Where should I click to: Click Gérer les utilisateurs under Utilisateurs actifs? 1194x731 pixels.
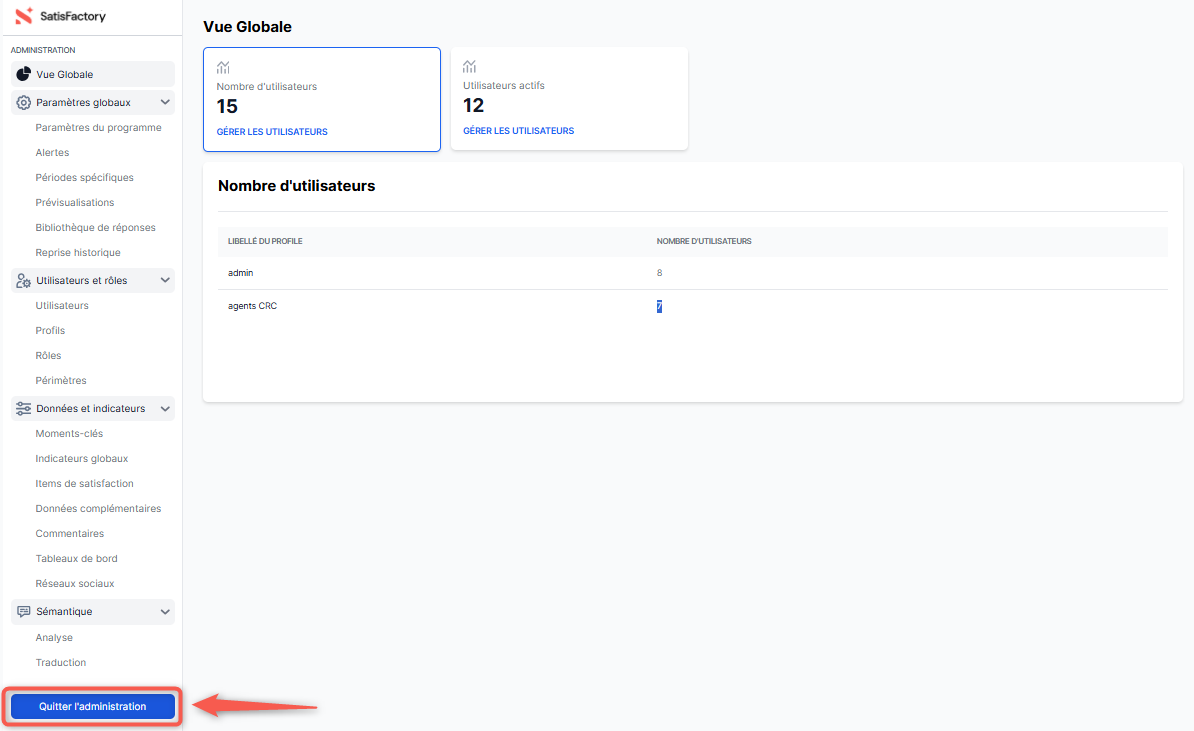click(518, 131)
